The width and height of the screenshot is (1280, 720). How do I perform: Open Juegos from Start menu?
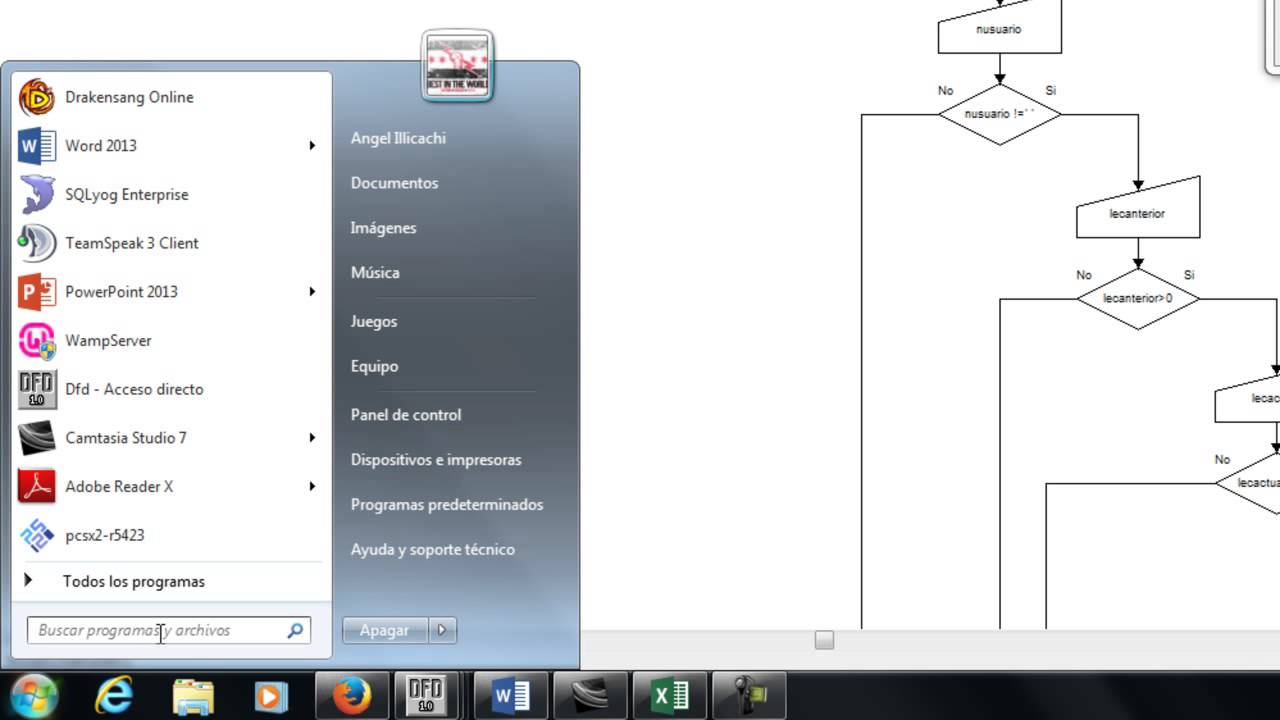tap(374, 321)
